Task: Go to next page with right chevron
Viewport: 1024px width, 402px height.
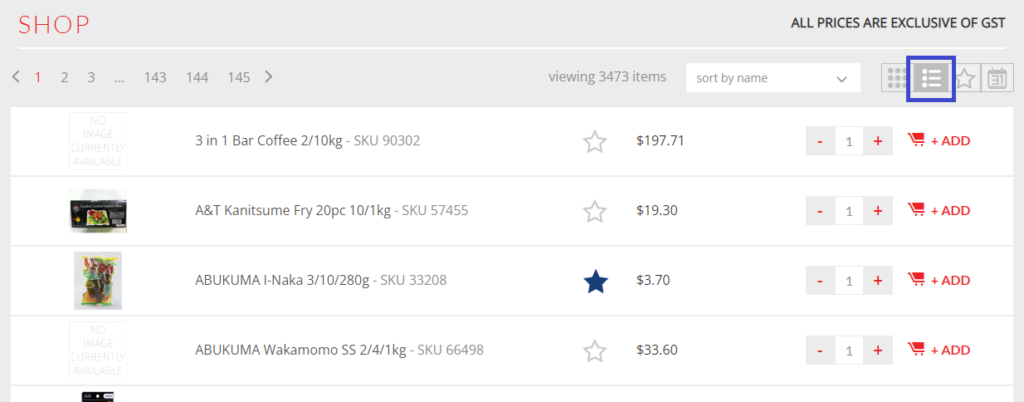Action: [x=268, y=77]
